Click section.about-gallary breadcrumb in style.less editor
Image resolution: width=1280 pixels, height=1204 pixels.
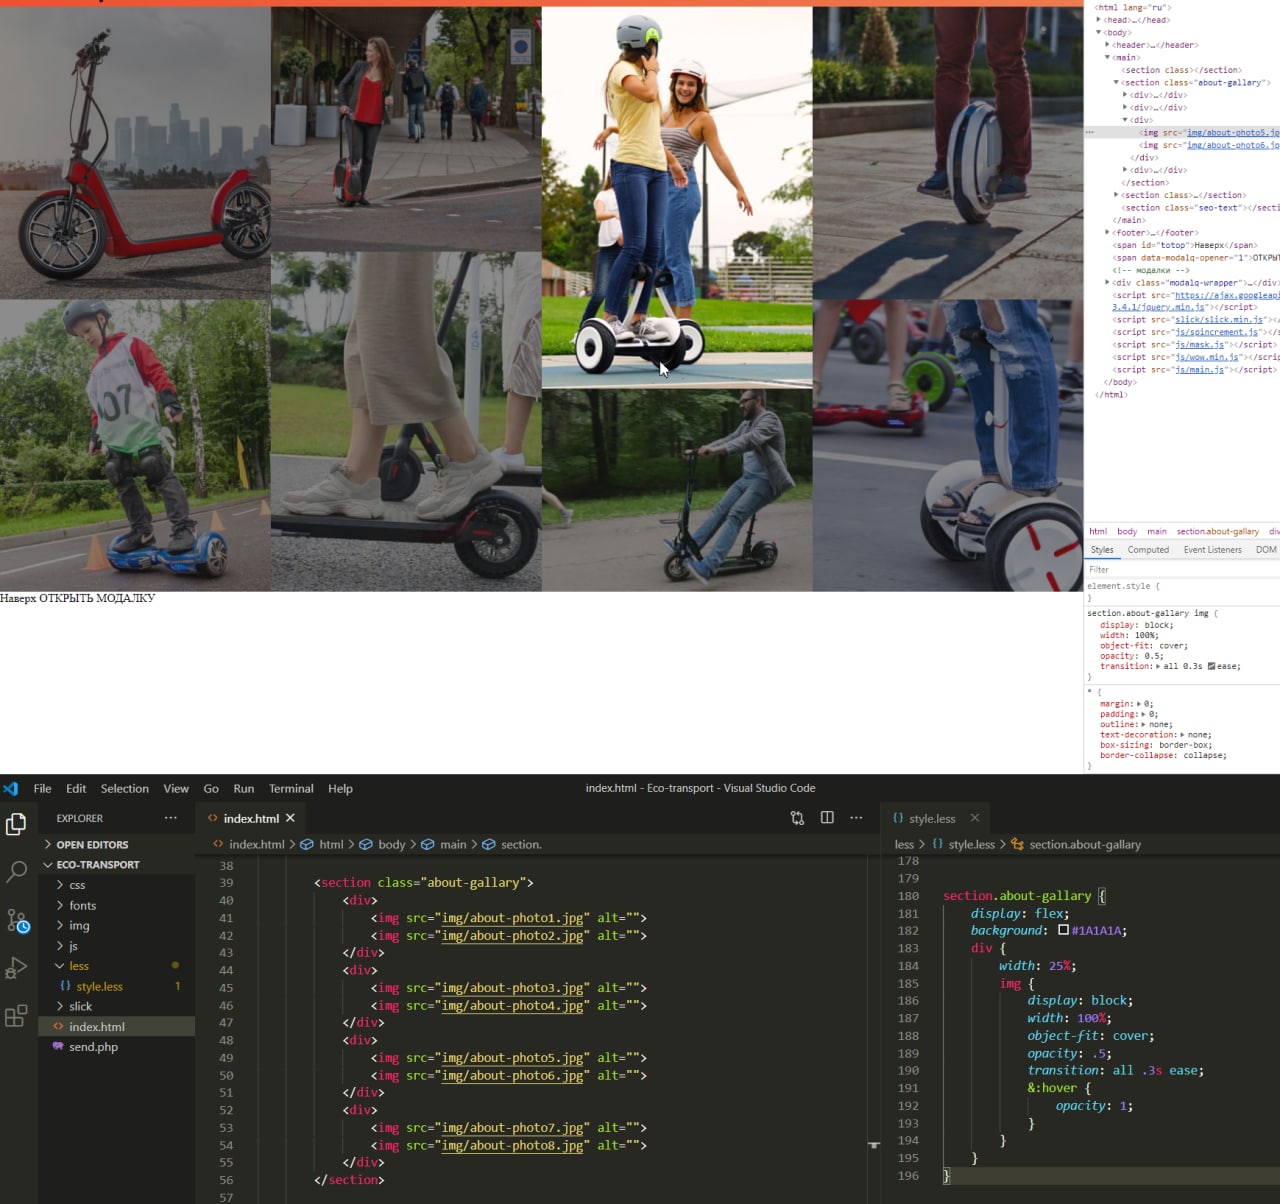coord(1085,844)
